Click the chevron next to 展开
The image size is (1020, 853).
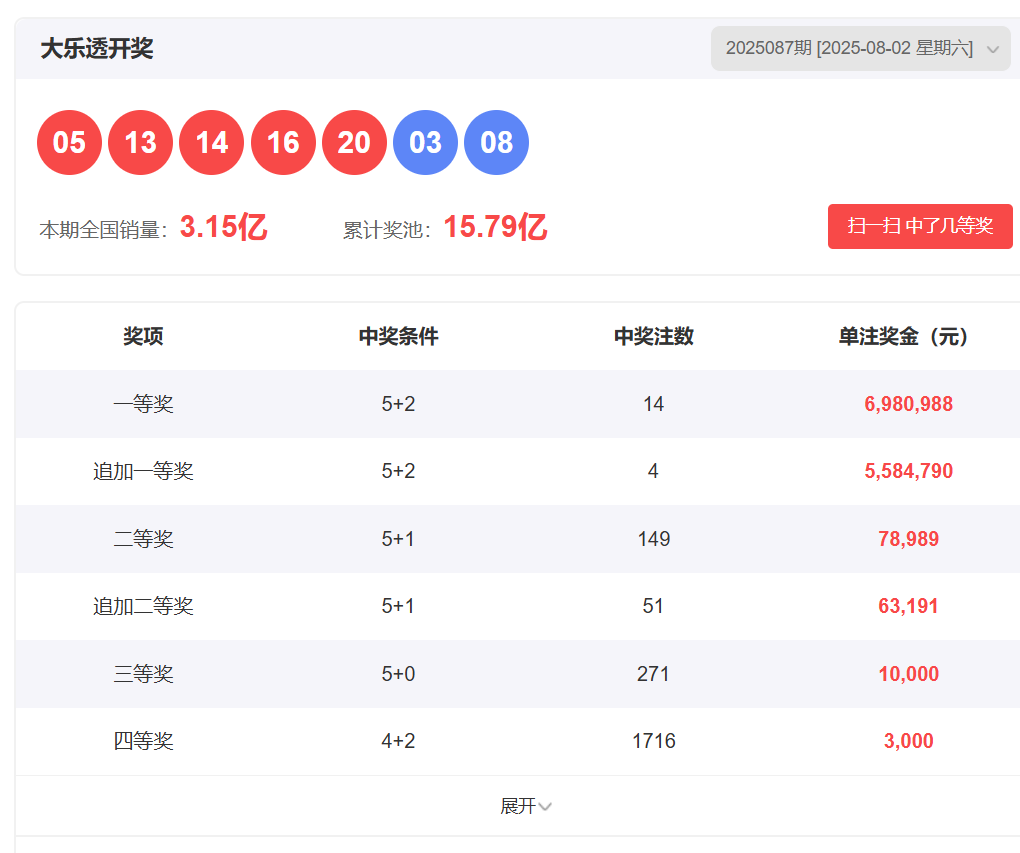click(545, 807)
